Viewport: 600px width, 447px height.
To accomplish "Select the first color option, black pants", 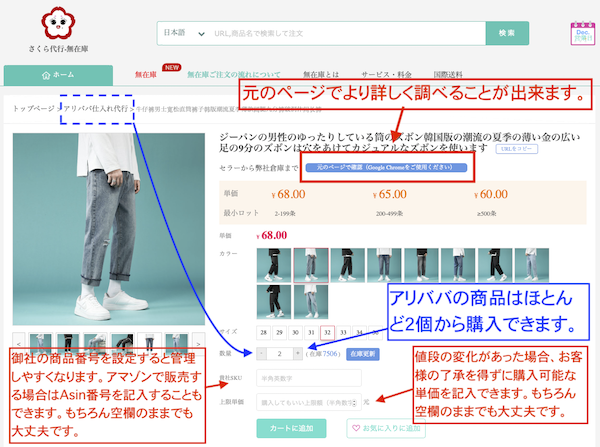I will 274,265.
